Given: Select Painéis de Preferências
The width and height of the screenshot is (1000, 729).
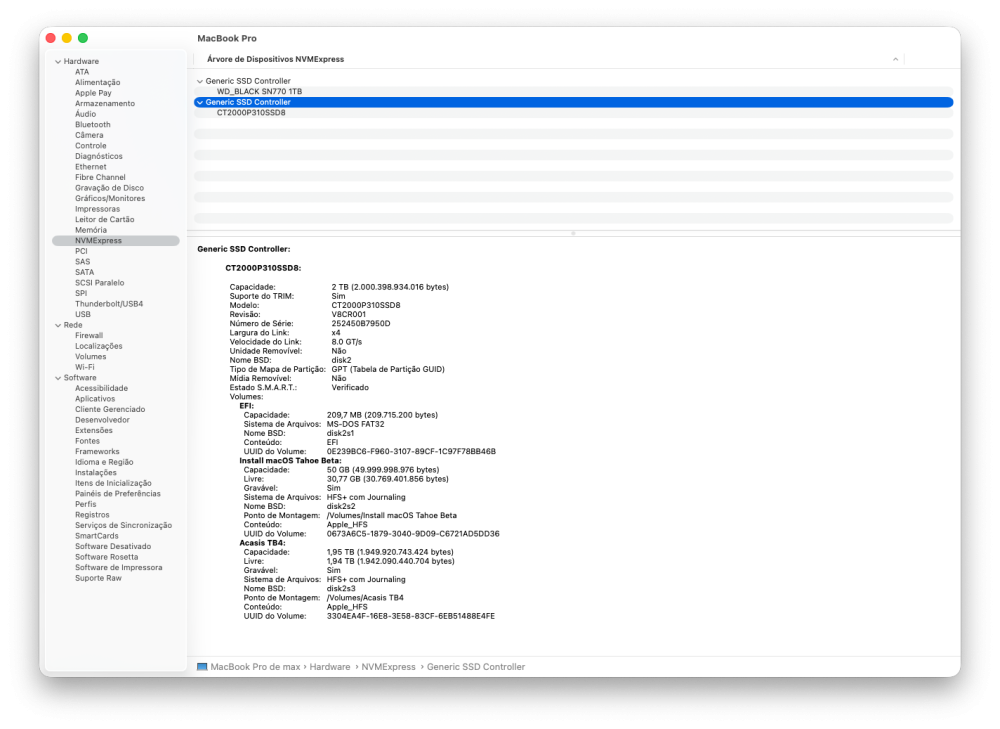Looking at the screenshot, I should coord(117,494).
